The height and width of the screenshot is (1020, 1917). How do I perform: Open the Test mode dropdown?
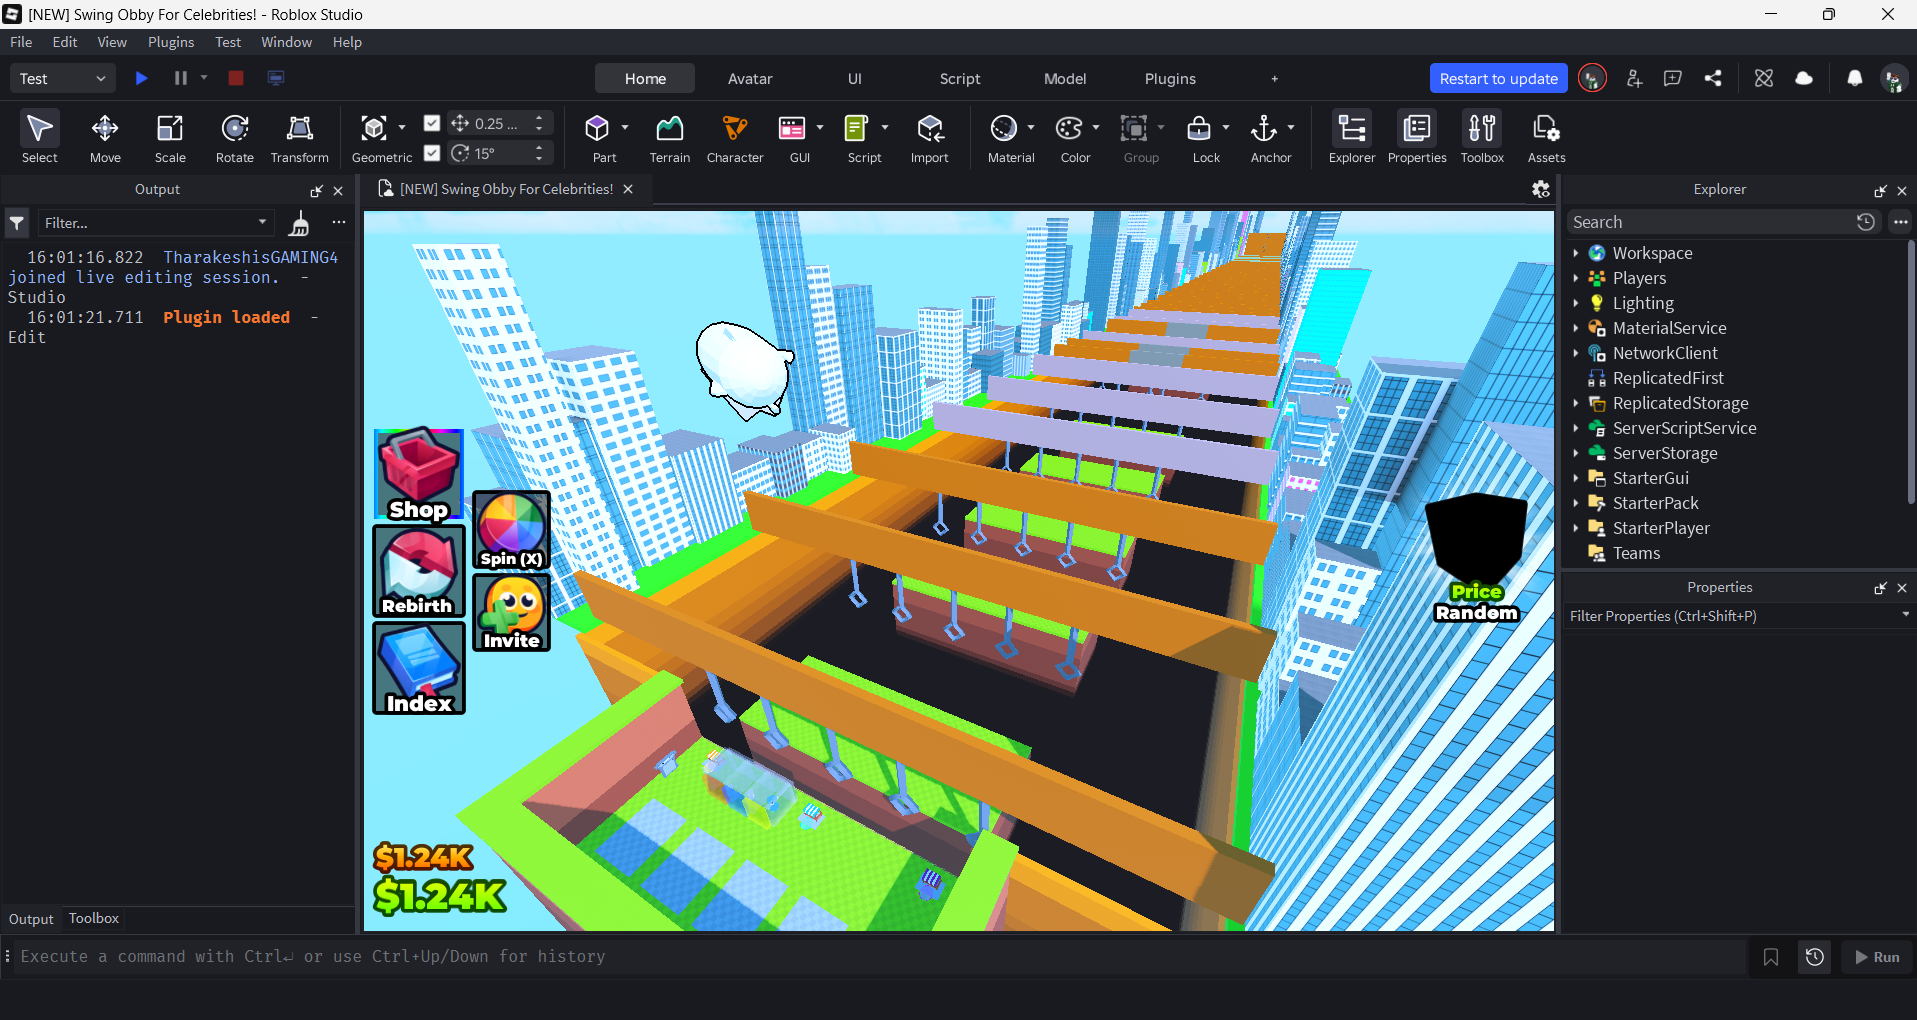pyautogui.click(x=62, y=78)
